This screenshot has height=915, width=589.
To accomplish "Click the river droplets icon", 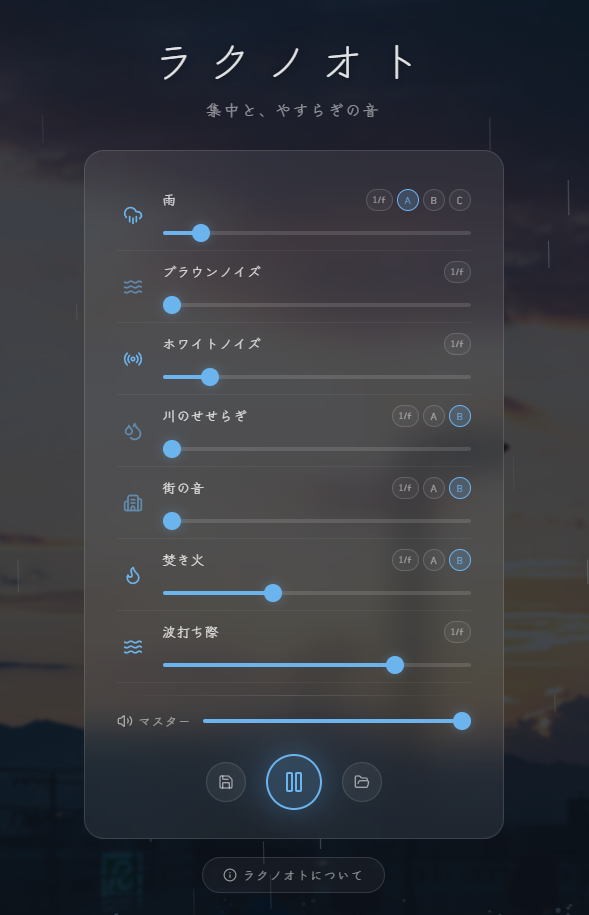I will click(133, 431).
